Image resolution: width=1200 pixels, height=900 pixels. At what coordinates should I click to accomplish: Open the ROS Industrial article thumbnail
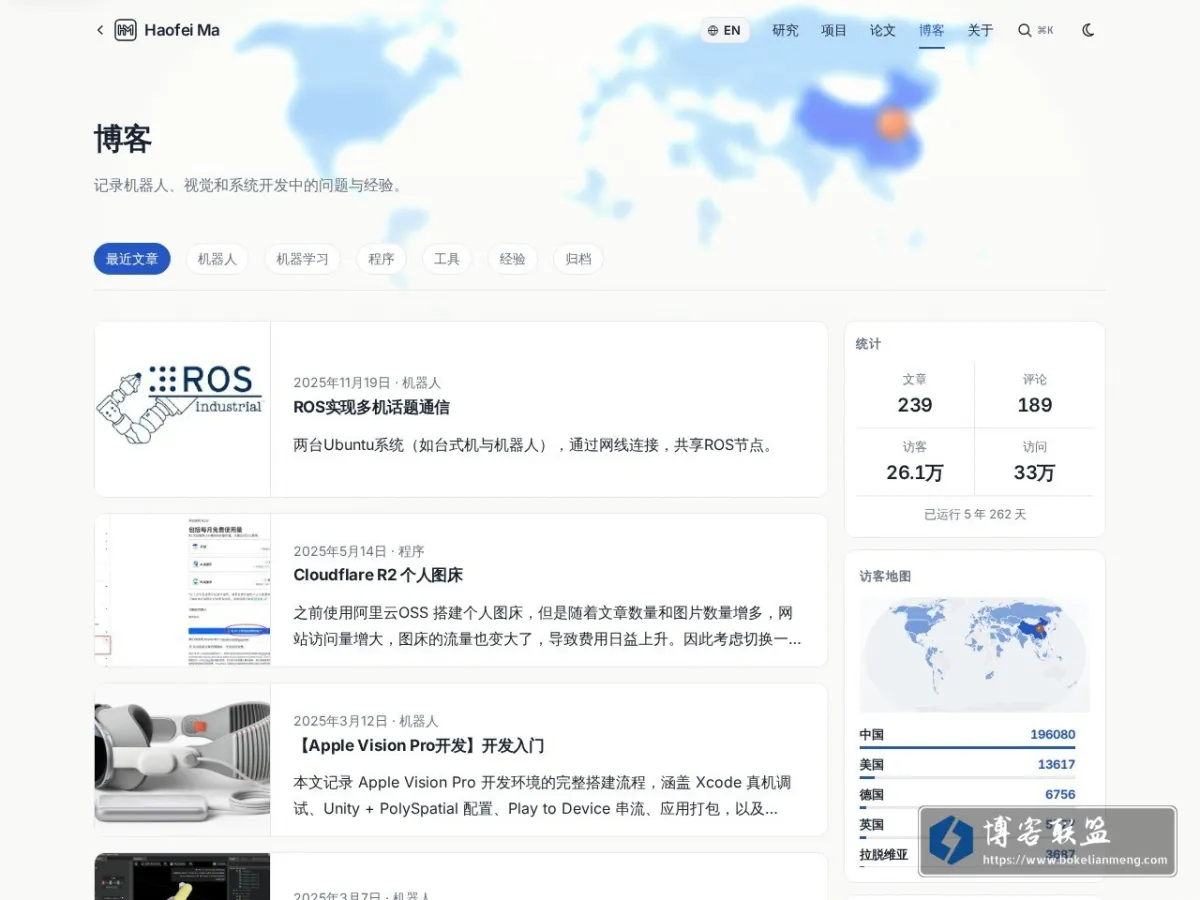pos(182,409)
